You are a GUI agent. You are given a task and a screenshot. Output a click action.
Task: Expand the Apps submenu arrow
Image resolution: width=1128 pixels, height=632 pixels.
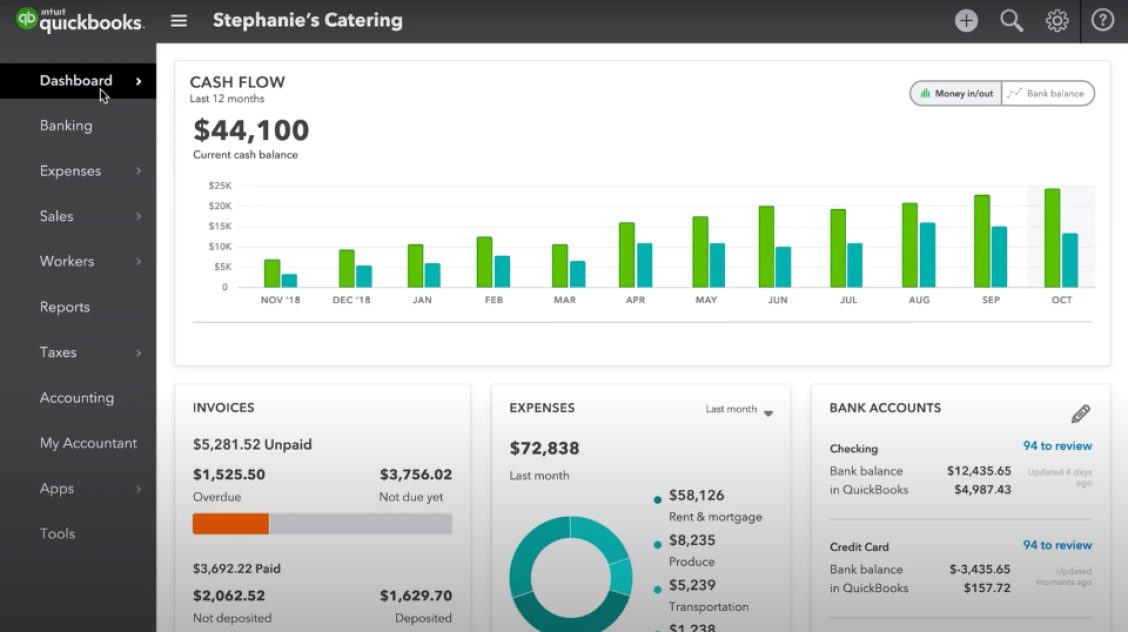(139, 489)
